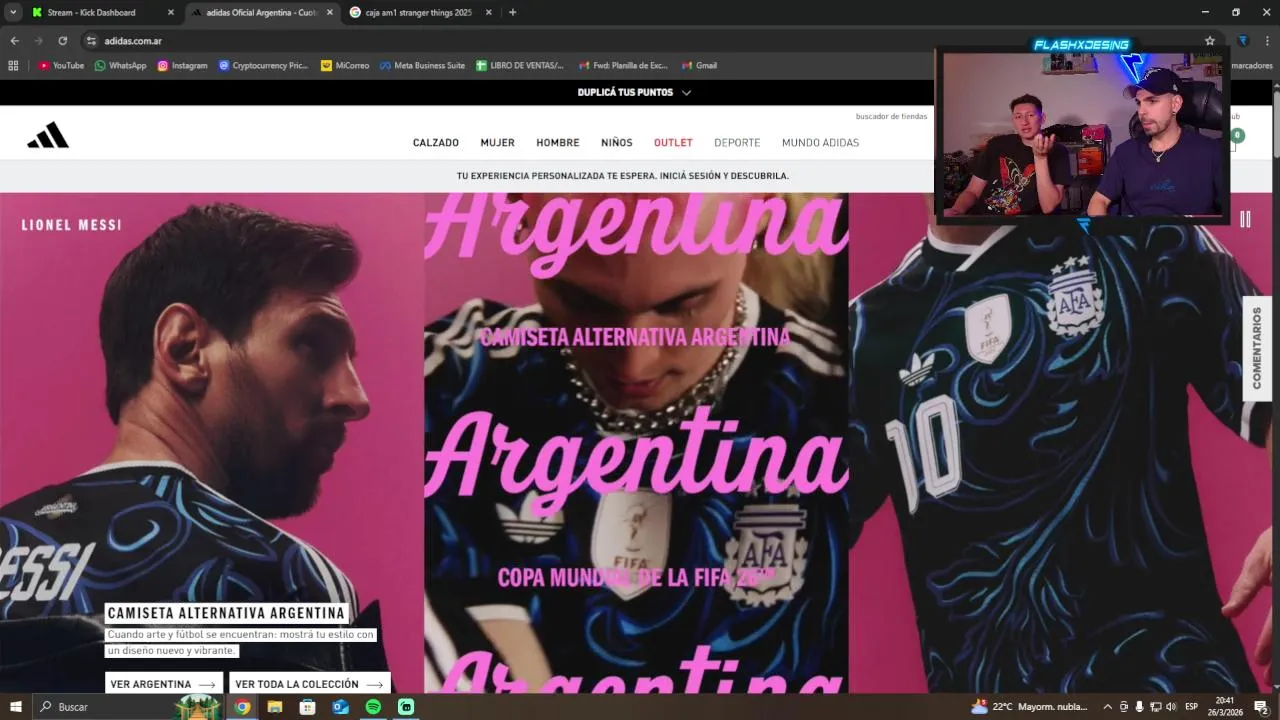Open Spotify from the taskbar

373,707
